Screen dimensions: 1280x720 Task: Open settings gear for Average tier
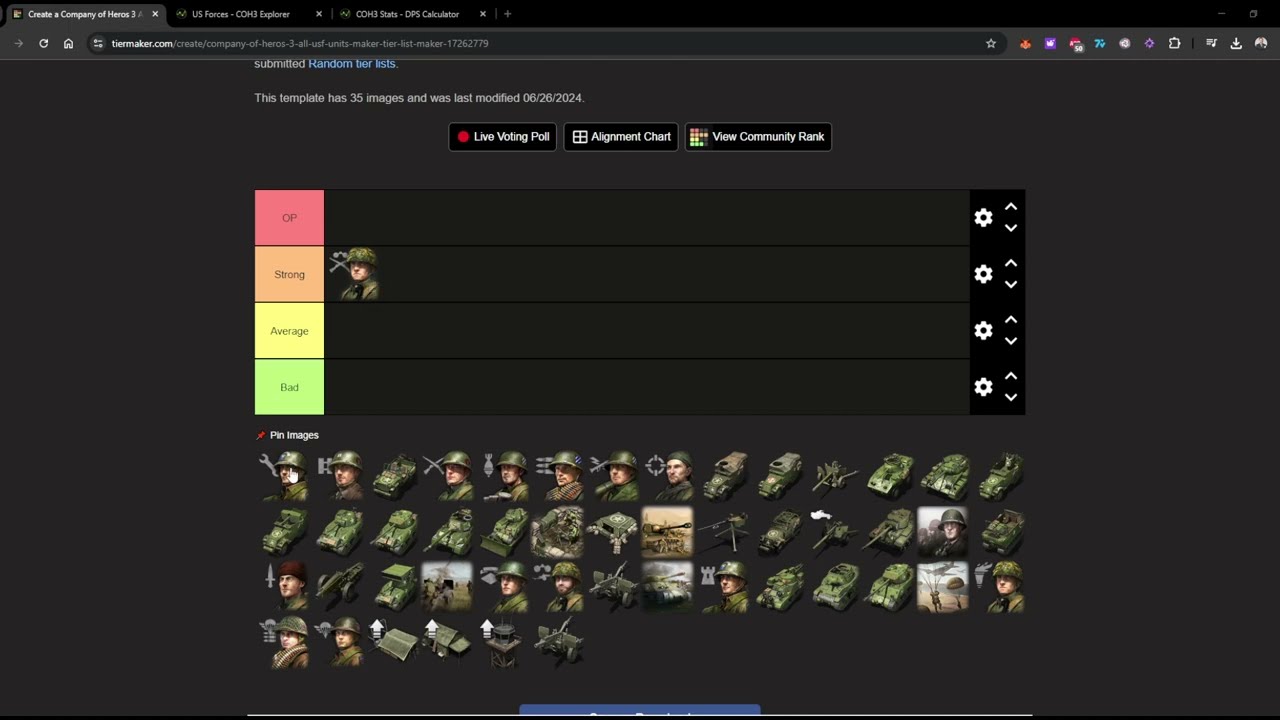coord(983,331)
